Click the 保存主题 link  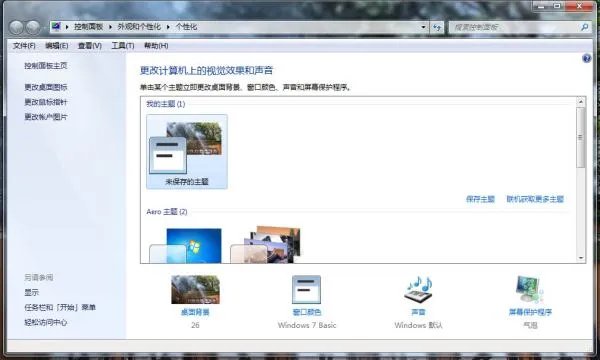(480, 199)
